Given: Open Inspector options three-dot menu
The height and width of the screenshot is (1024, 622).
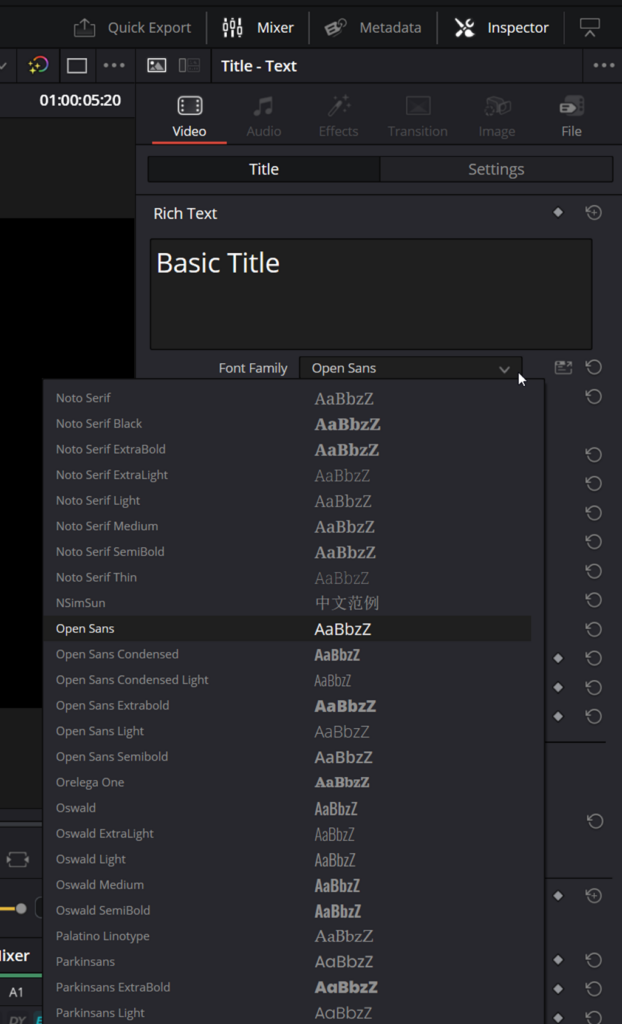Looking at the screenshot, I should click(603, 66).
